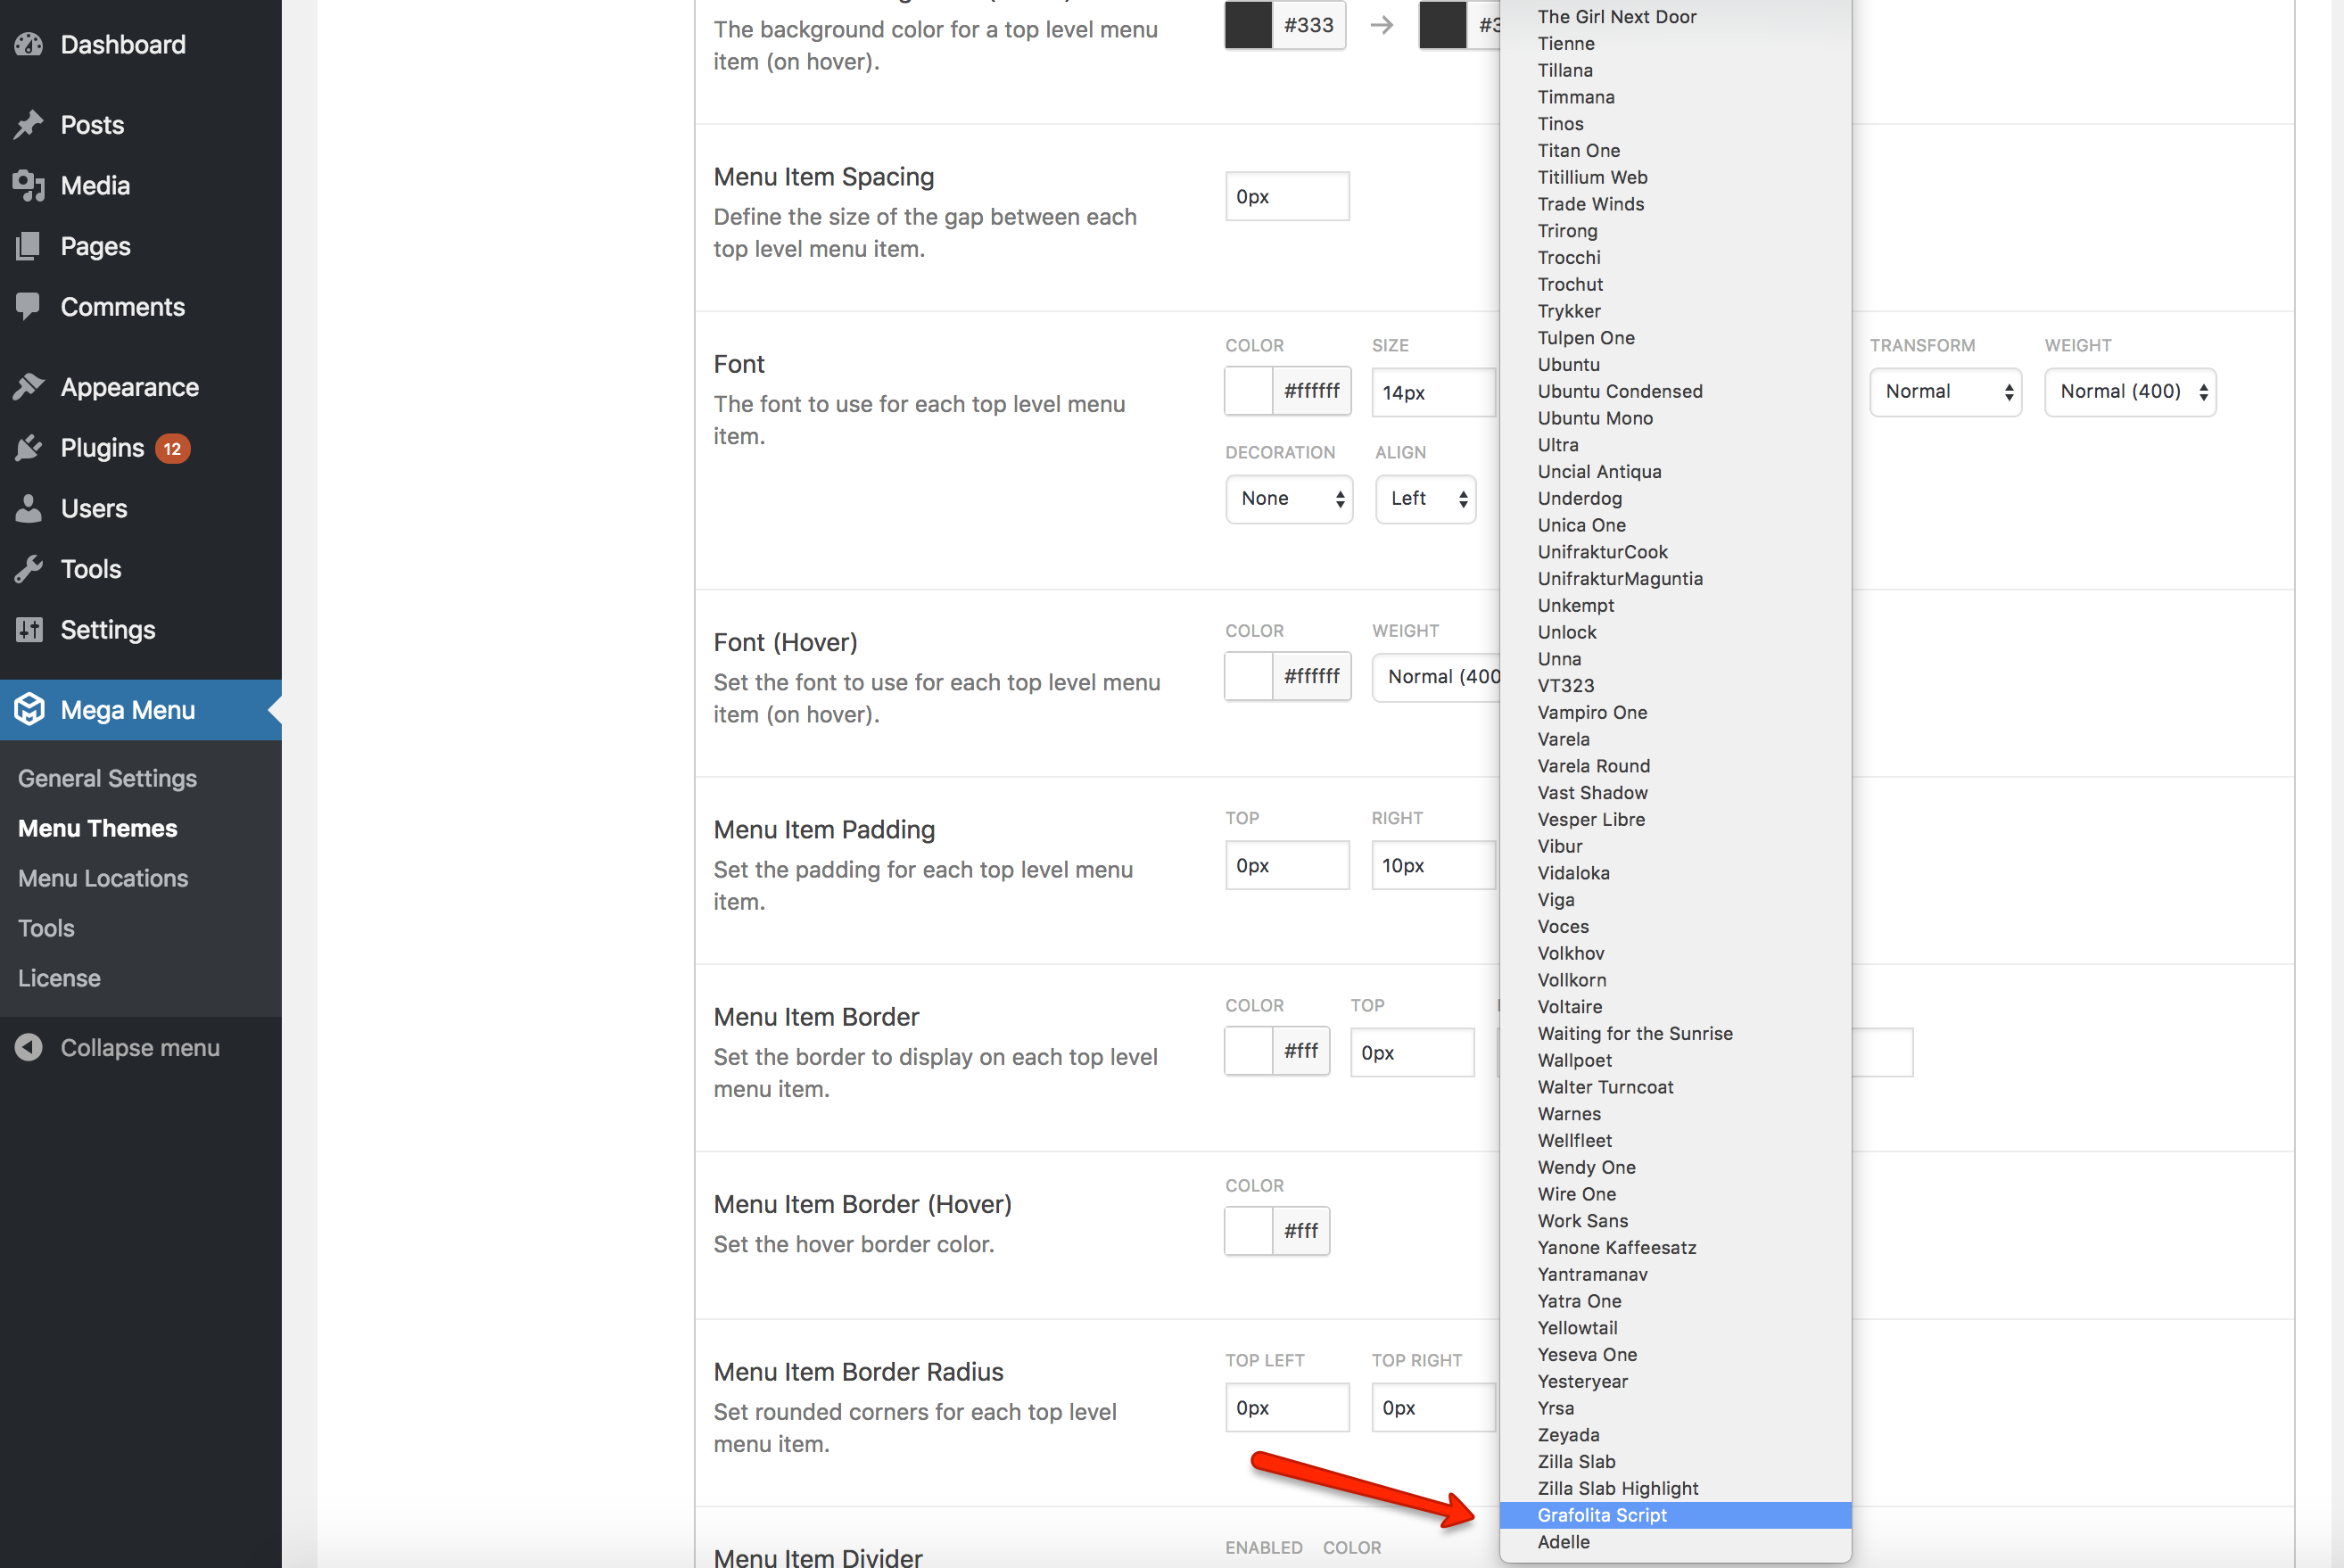
Task: Go to Menu Locations page
Action: pyautogui.click(x=103, y=878)
